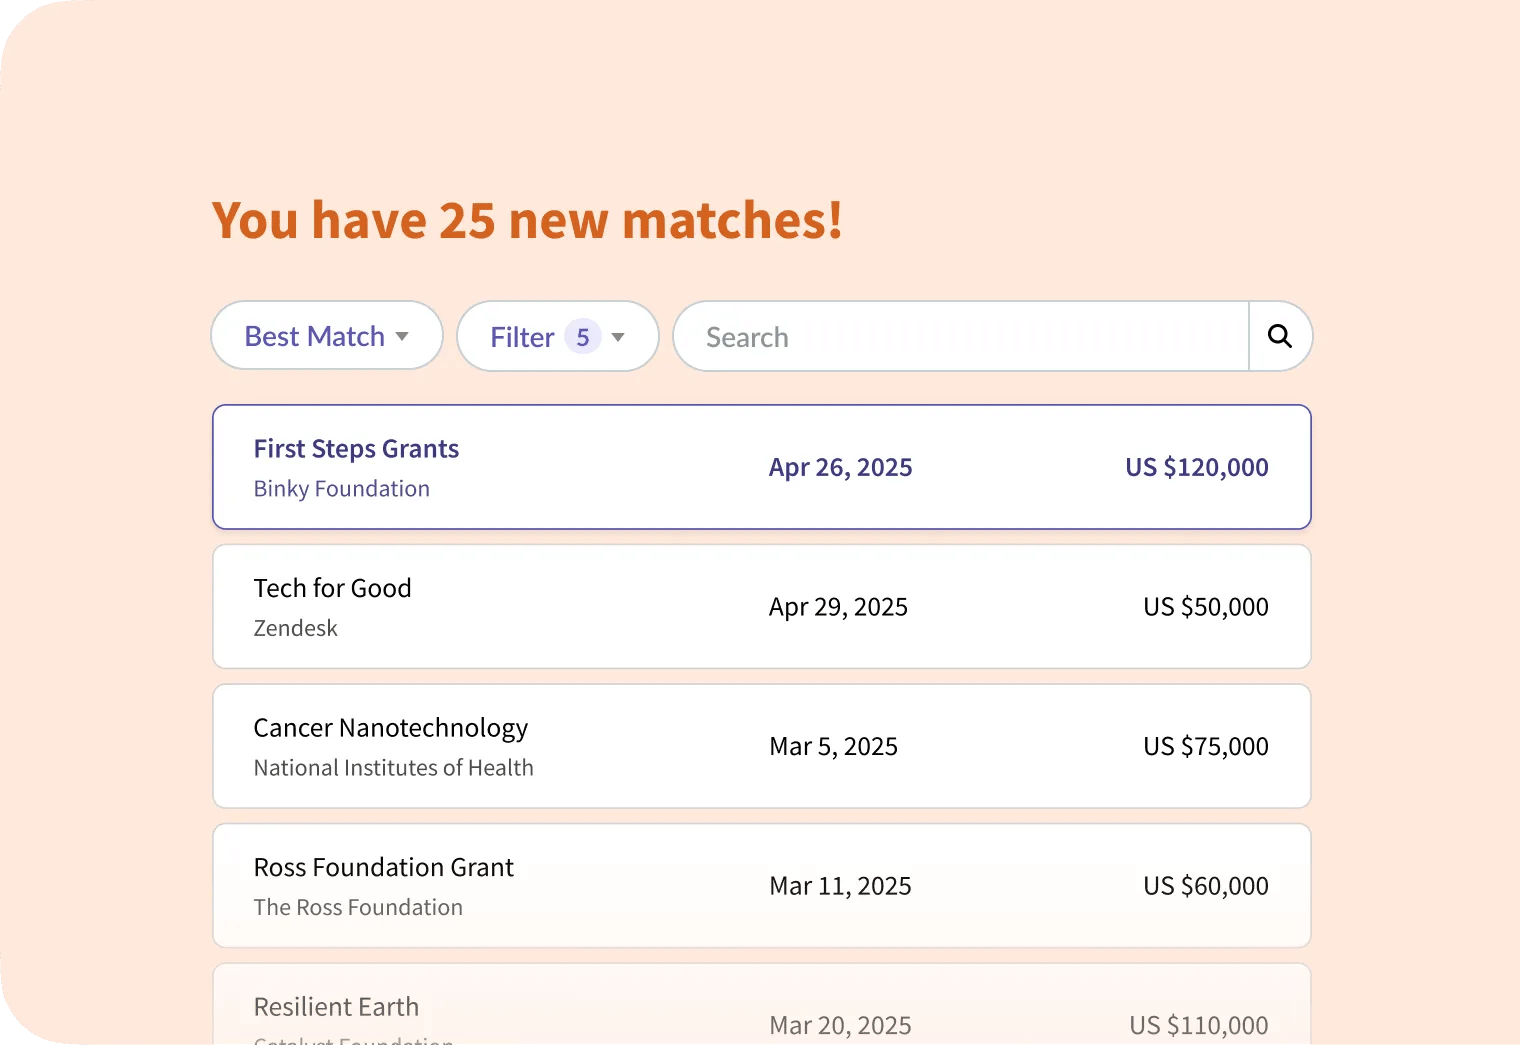1520x1045 pixels.
Task: Open the Best Match sort dropdown
Action: [327, 336]
